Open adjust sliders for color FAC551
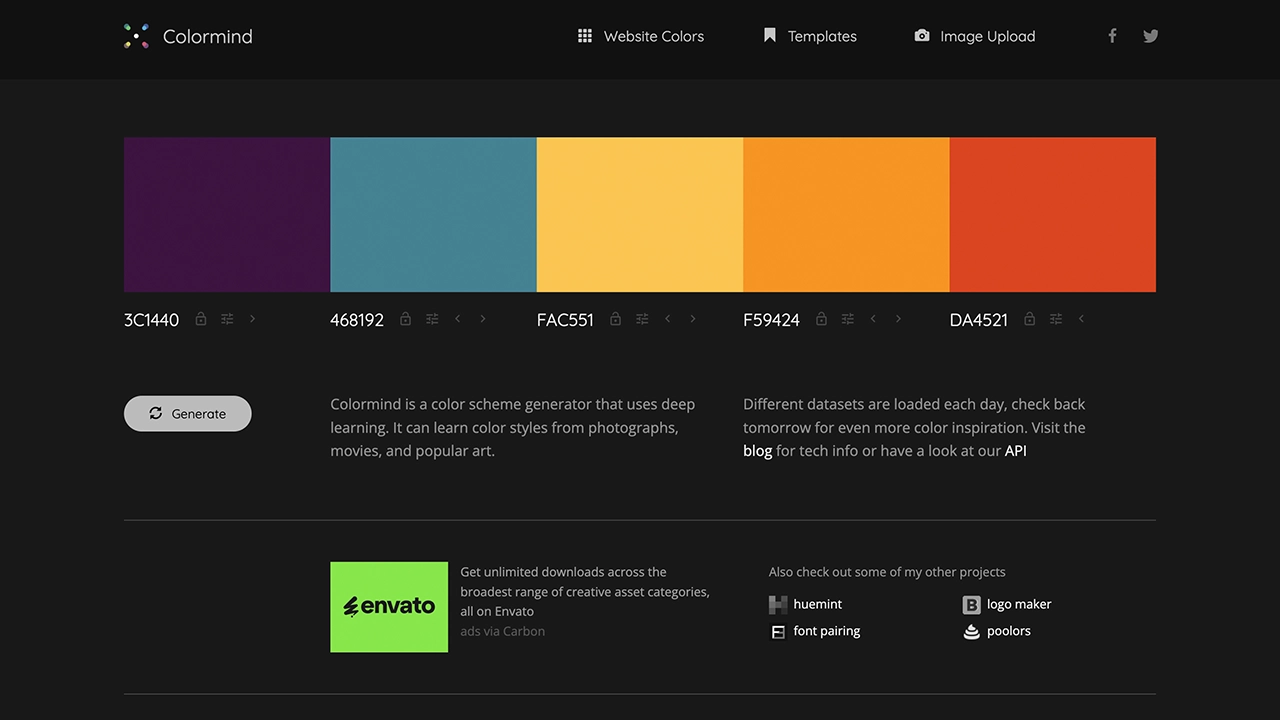The image size is (1280, 720). click(642, 319)
